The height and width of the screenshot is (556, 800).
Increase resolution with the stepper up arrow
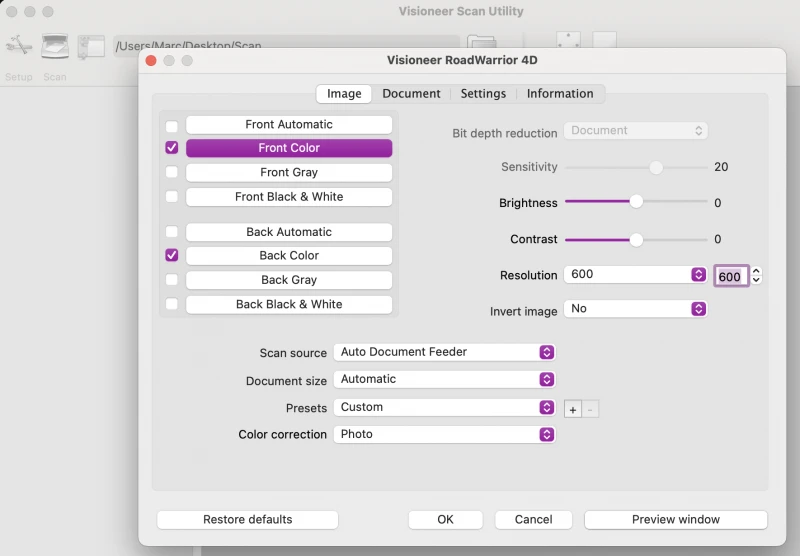[756, 271]
